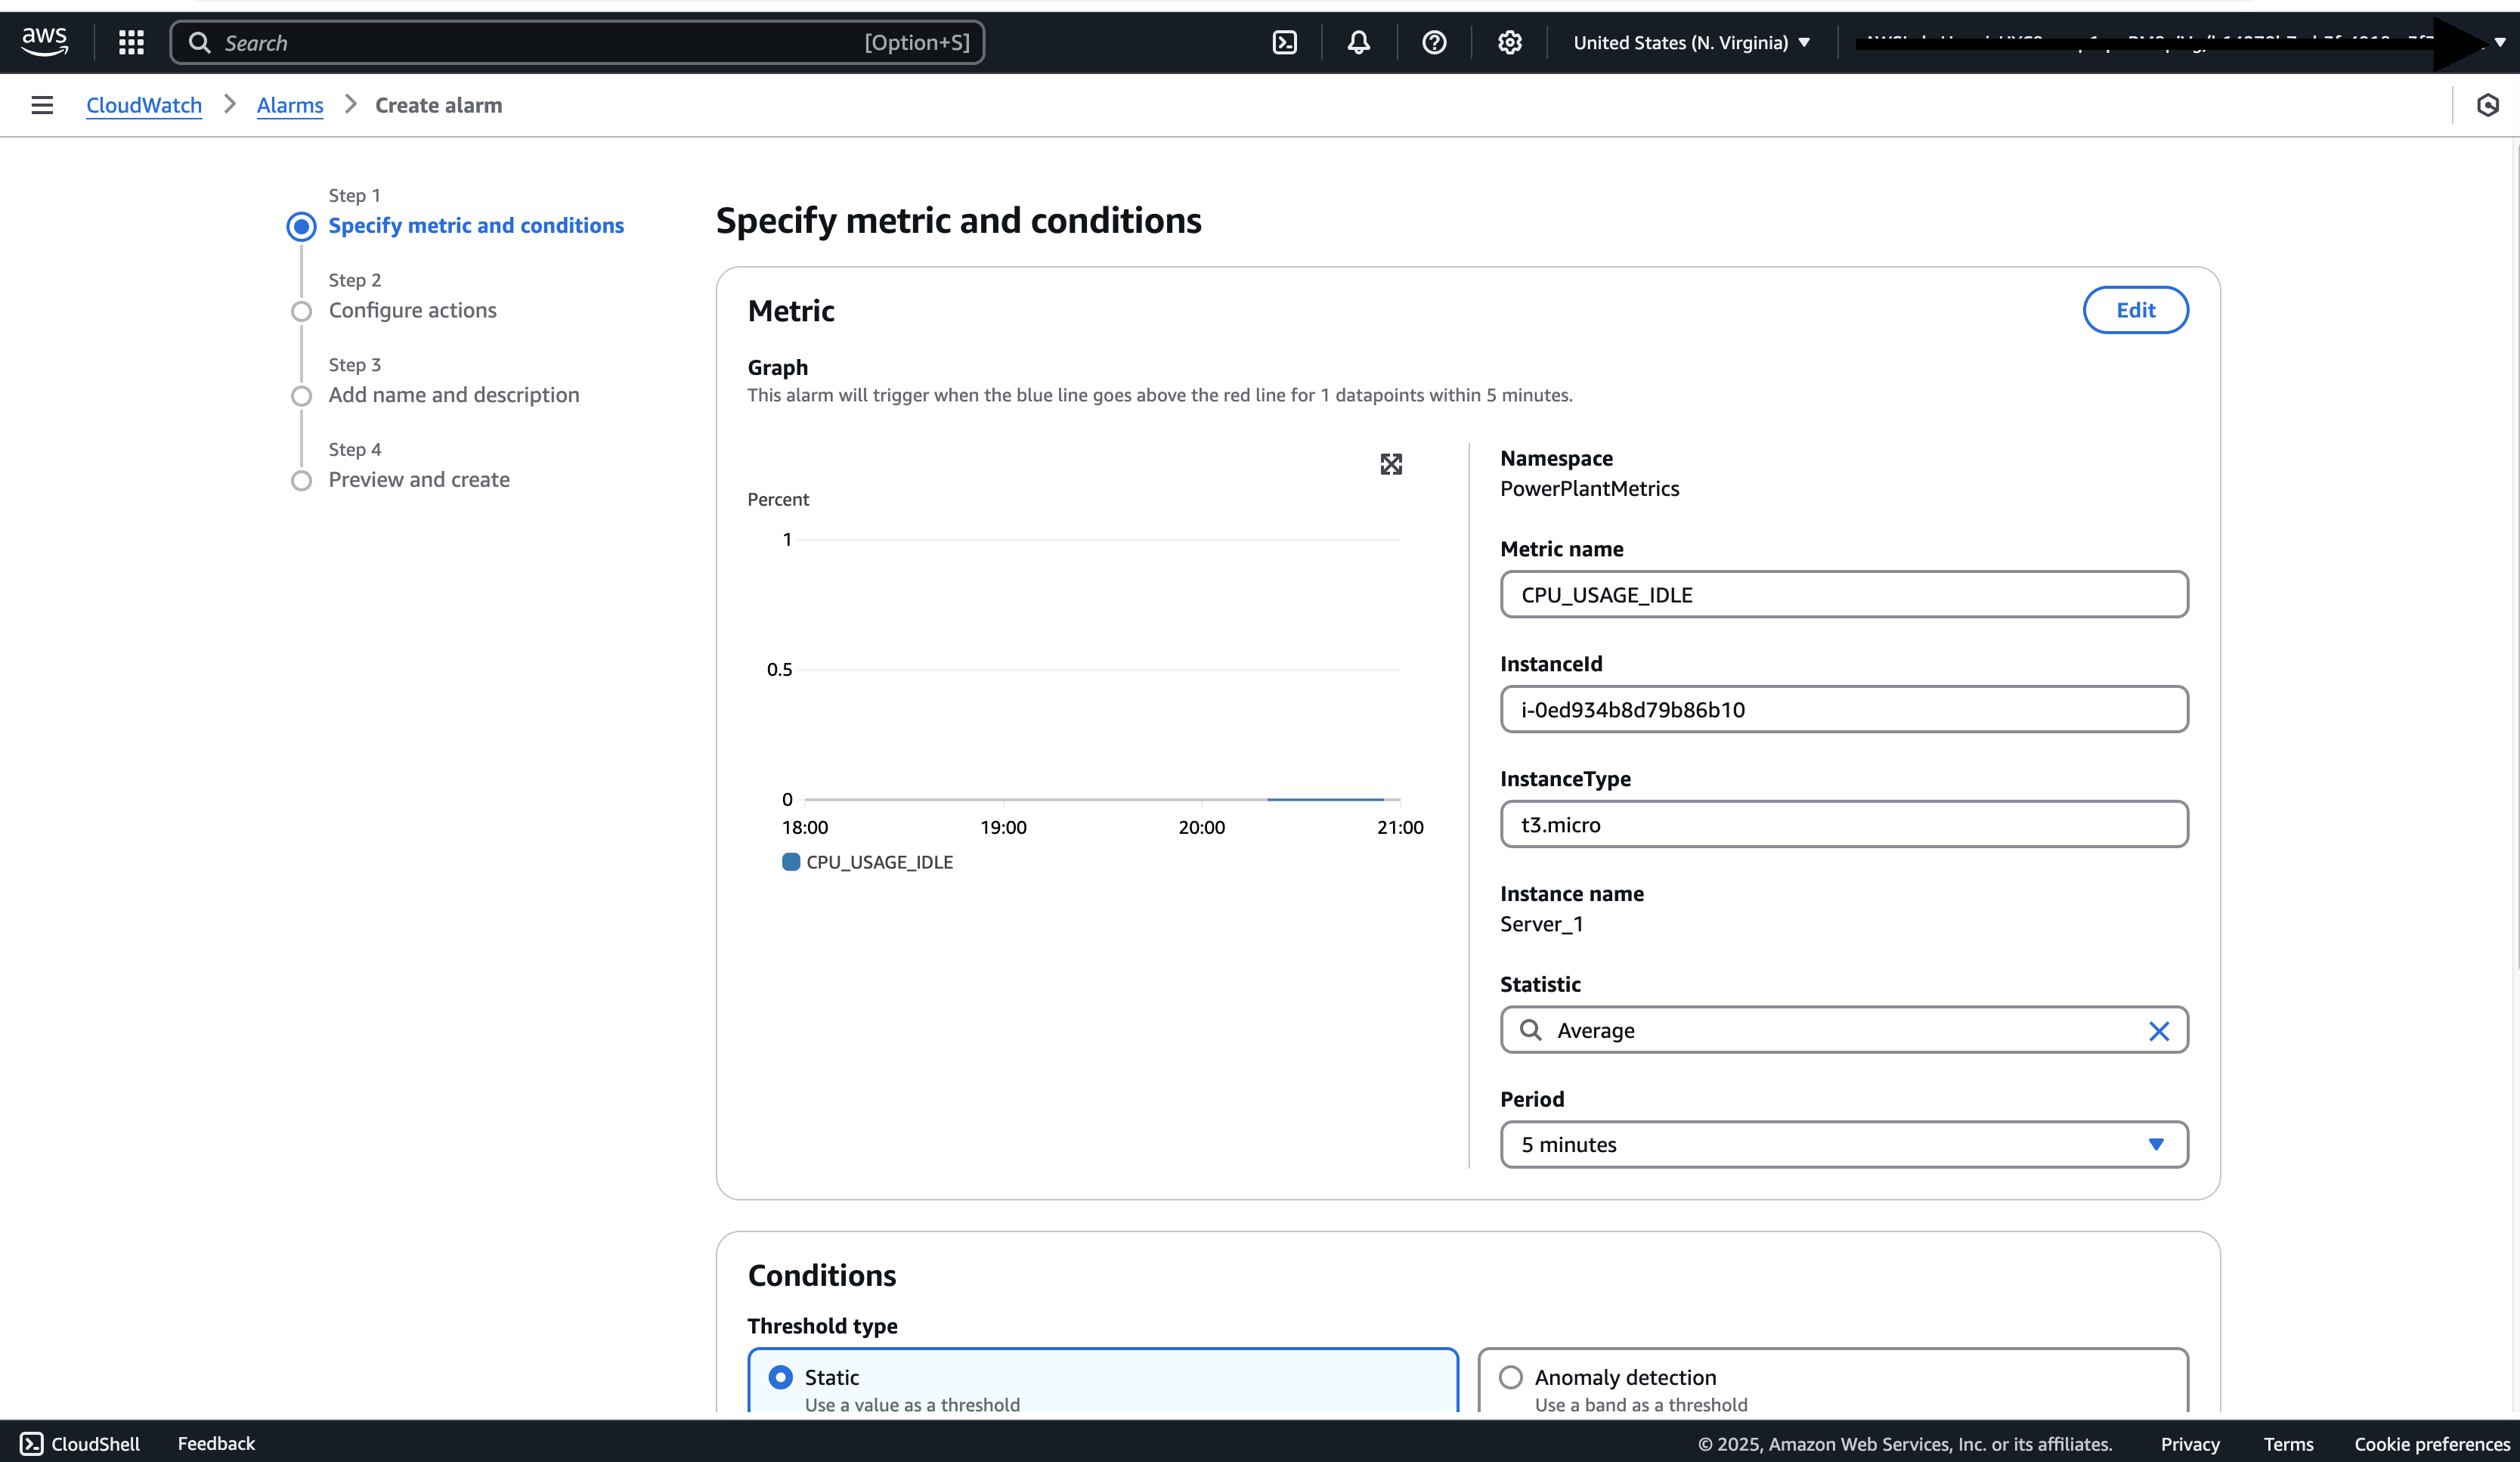The image size is (2520, 1462).
Task: Click the search magnifier icon
Action: click(x=200, y=42)
